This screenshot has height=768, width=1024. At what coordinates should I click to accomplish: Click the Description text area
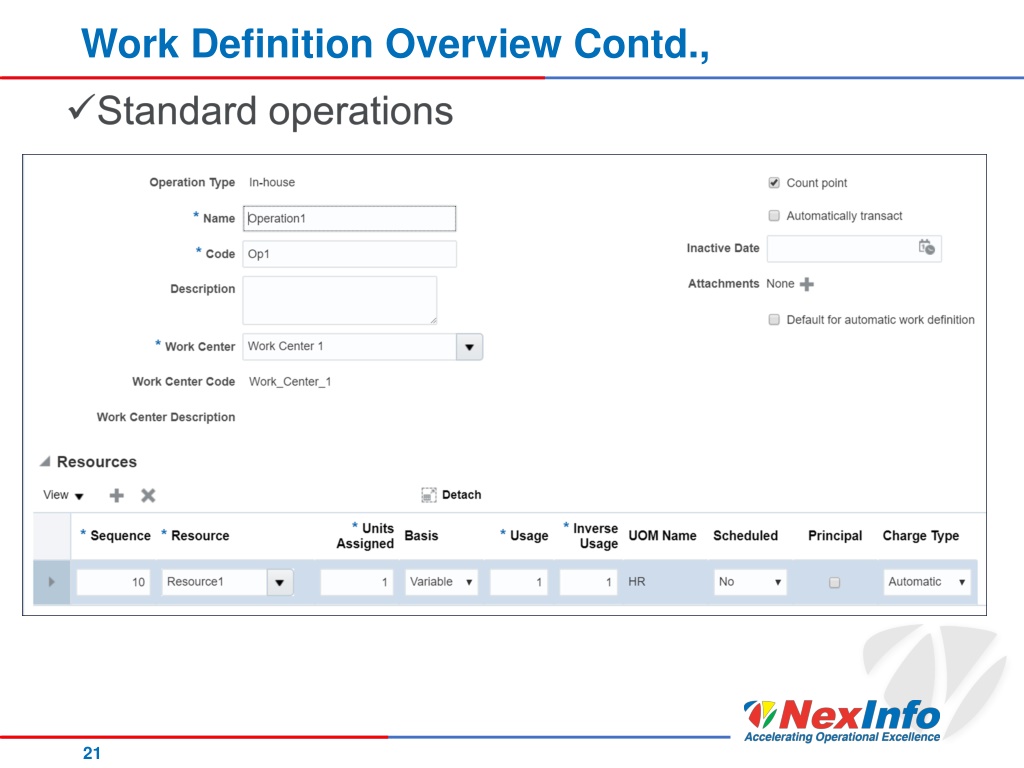pos(340,300)
